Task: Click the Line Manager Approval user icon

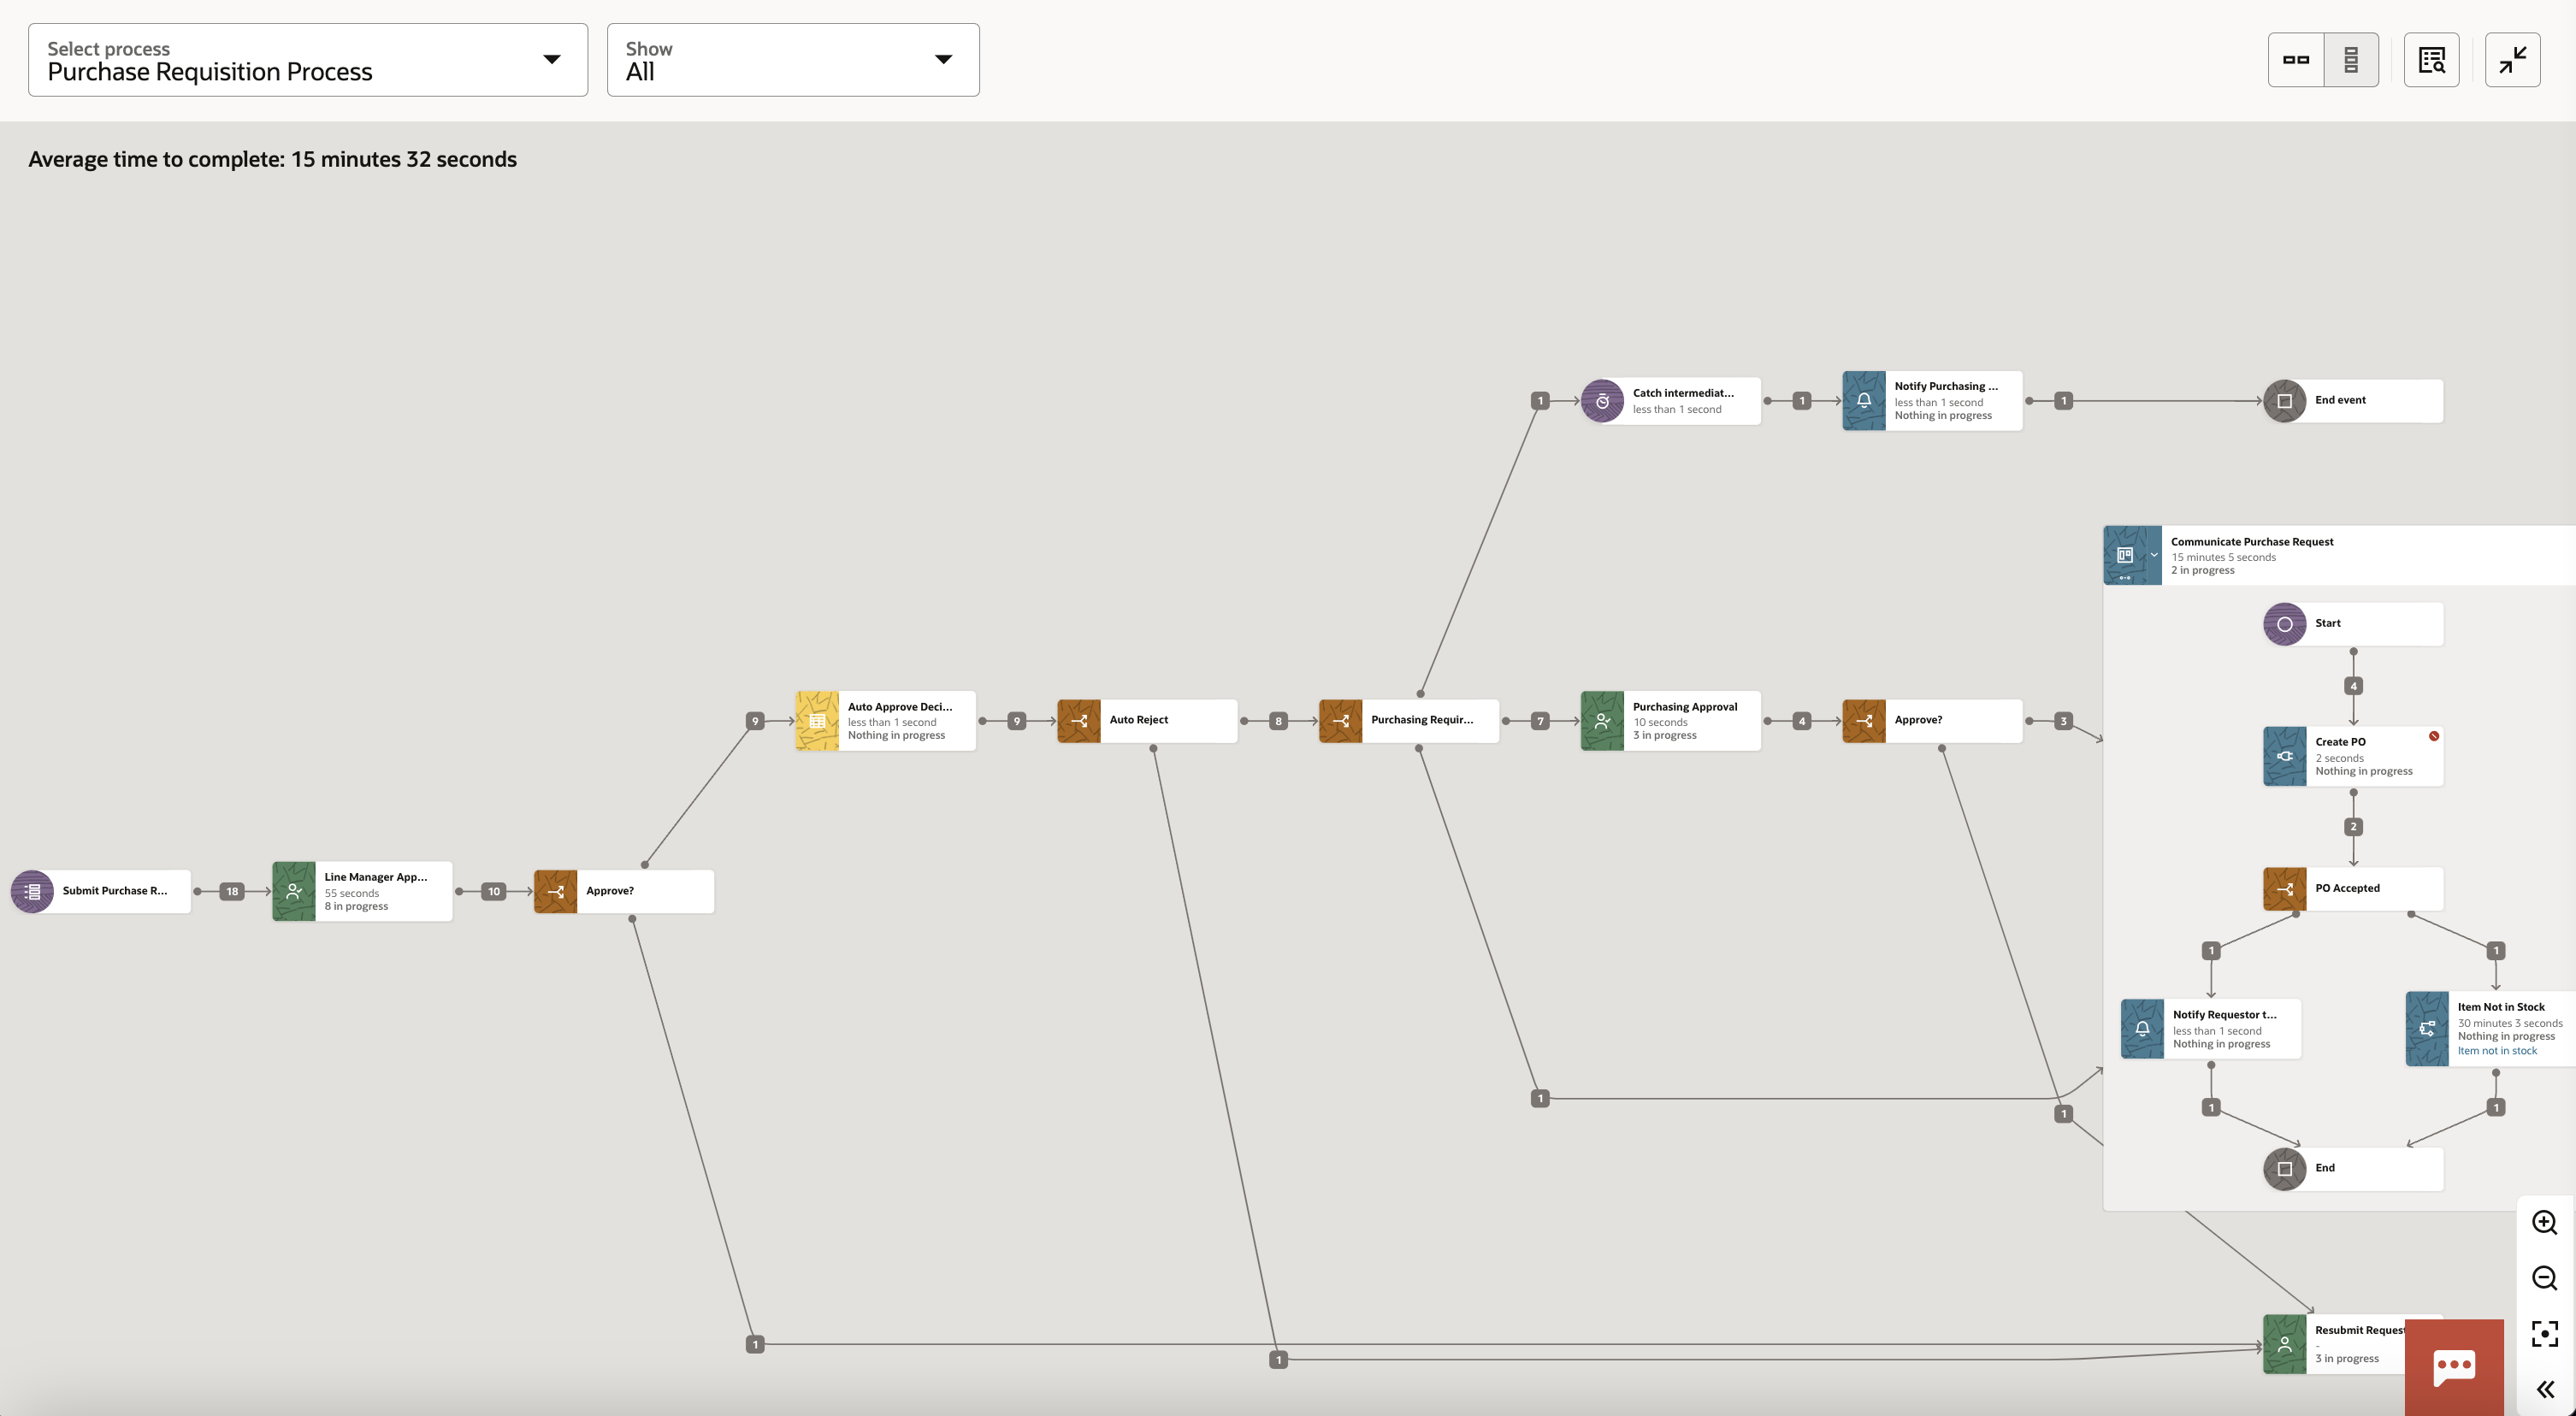Action: click(x=293, y=890)
